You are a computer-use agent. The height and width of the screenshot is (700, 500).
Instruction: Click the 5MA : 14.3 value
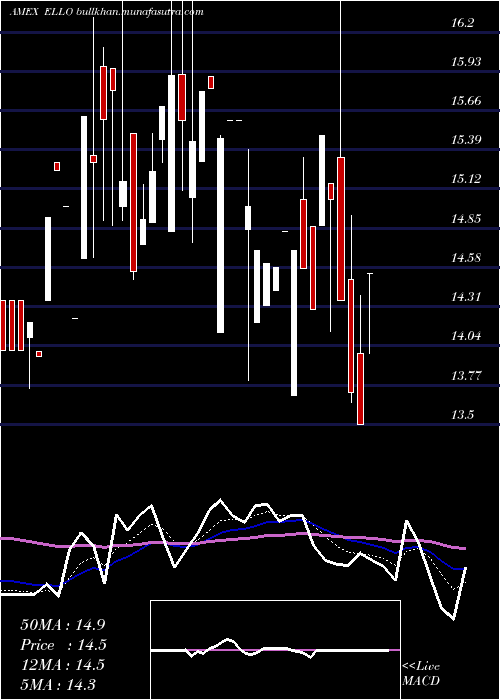tap(58, 684)
